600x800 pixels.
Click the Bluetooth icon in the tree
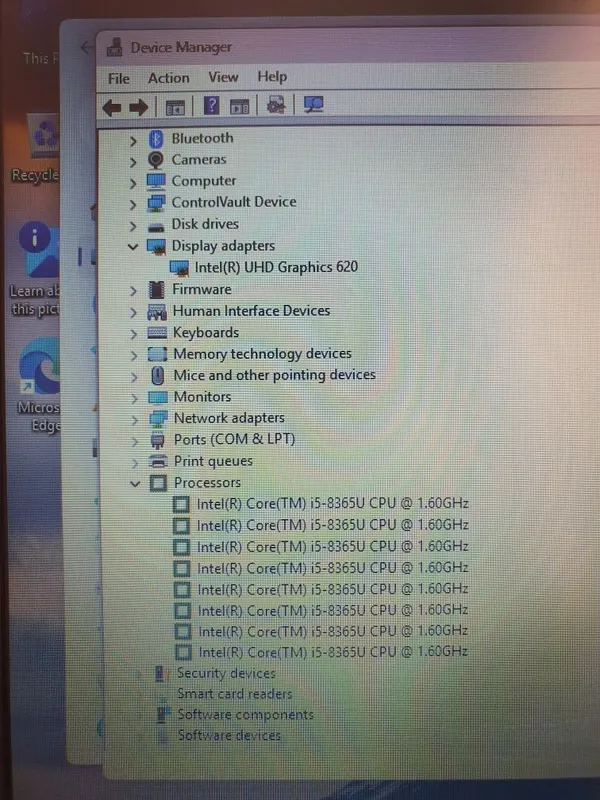(x=156, y=139)
